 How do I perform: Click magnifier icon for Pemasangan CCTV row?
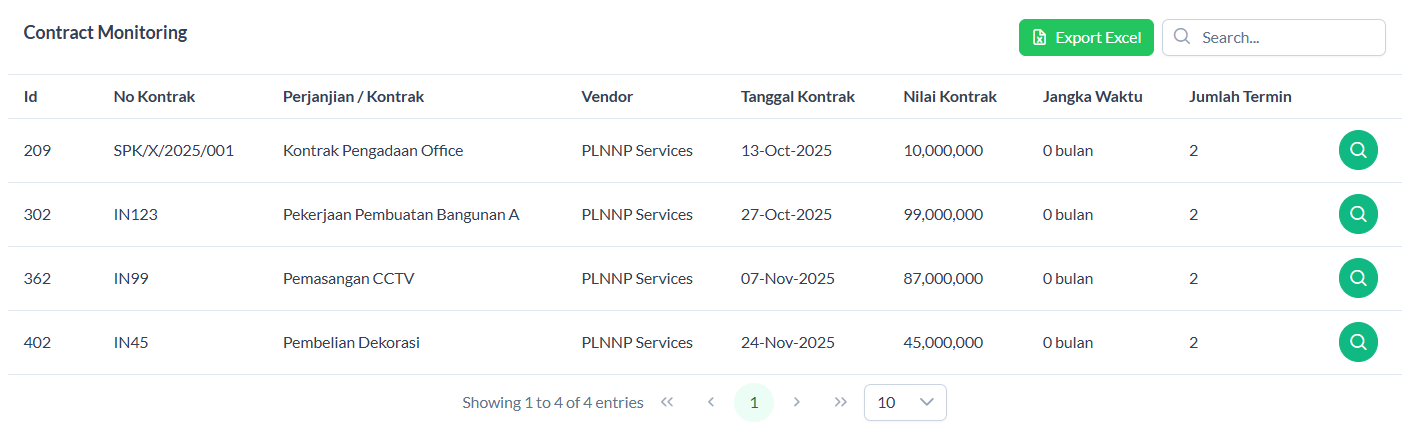coord(1358,278)
